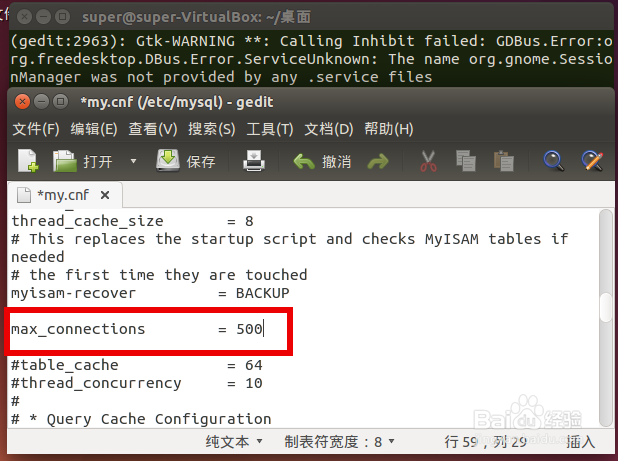Maximize the terminal window behind gedit

coord(62,17)
